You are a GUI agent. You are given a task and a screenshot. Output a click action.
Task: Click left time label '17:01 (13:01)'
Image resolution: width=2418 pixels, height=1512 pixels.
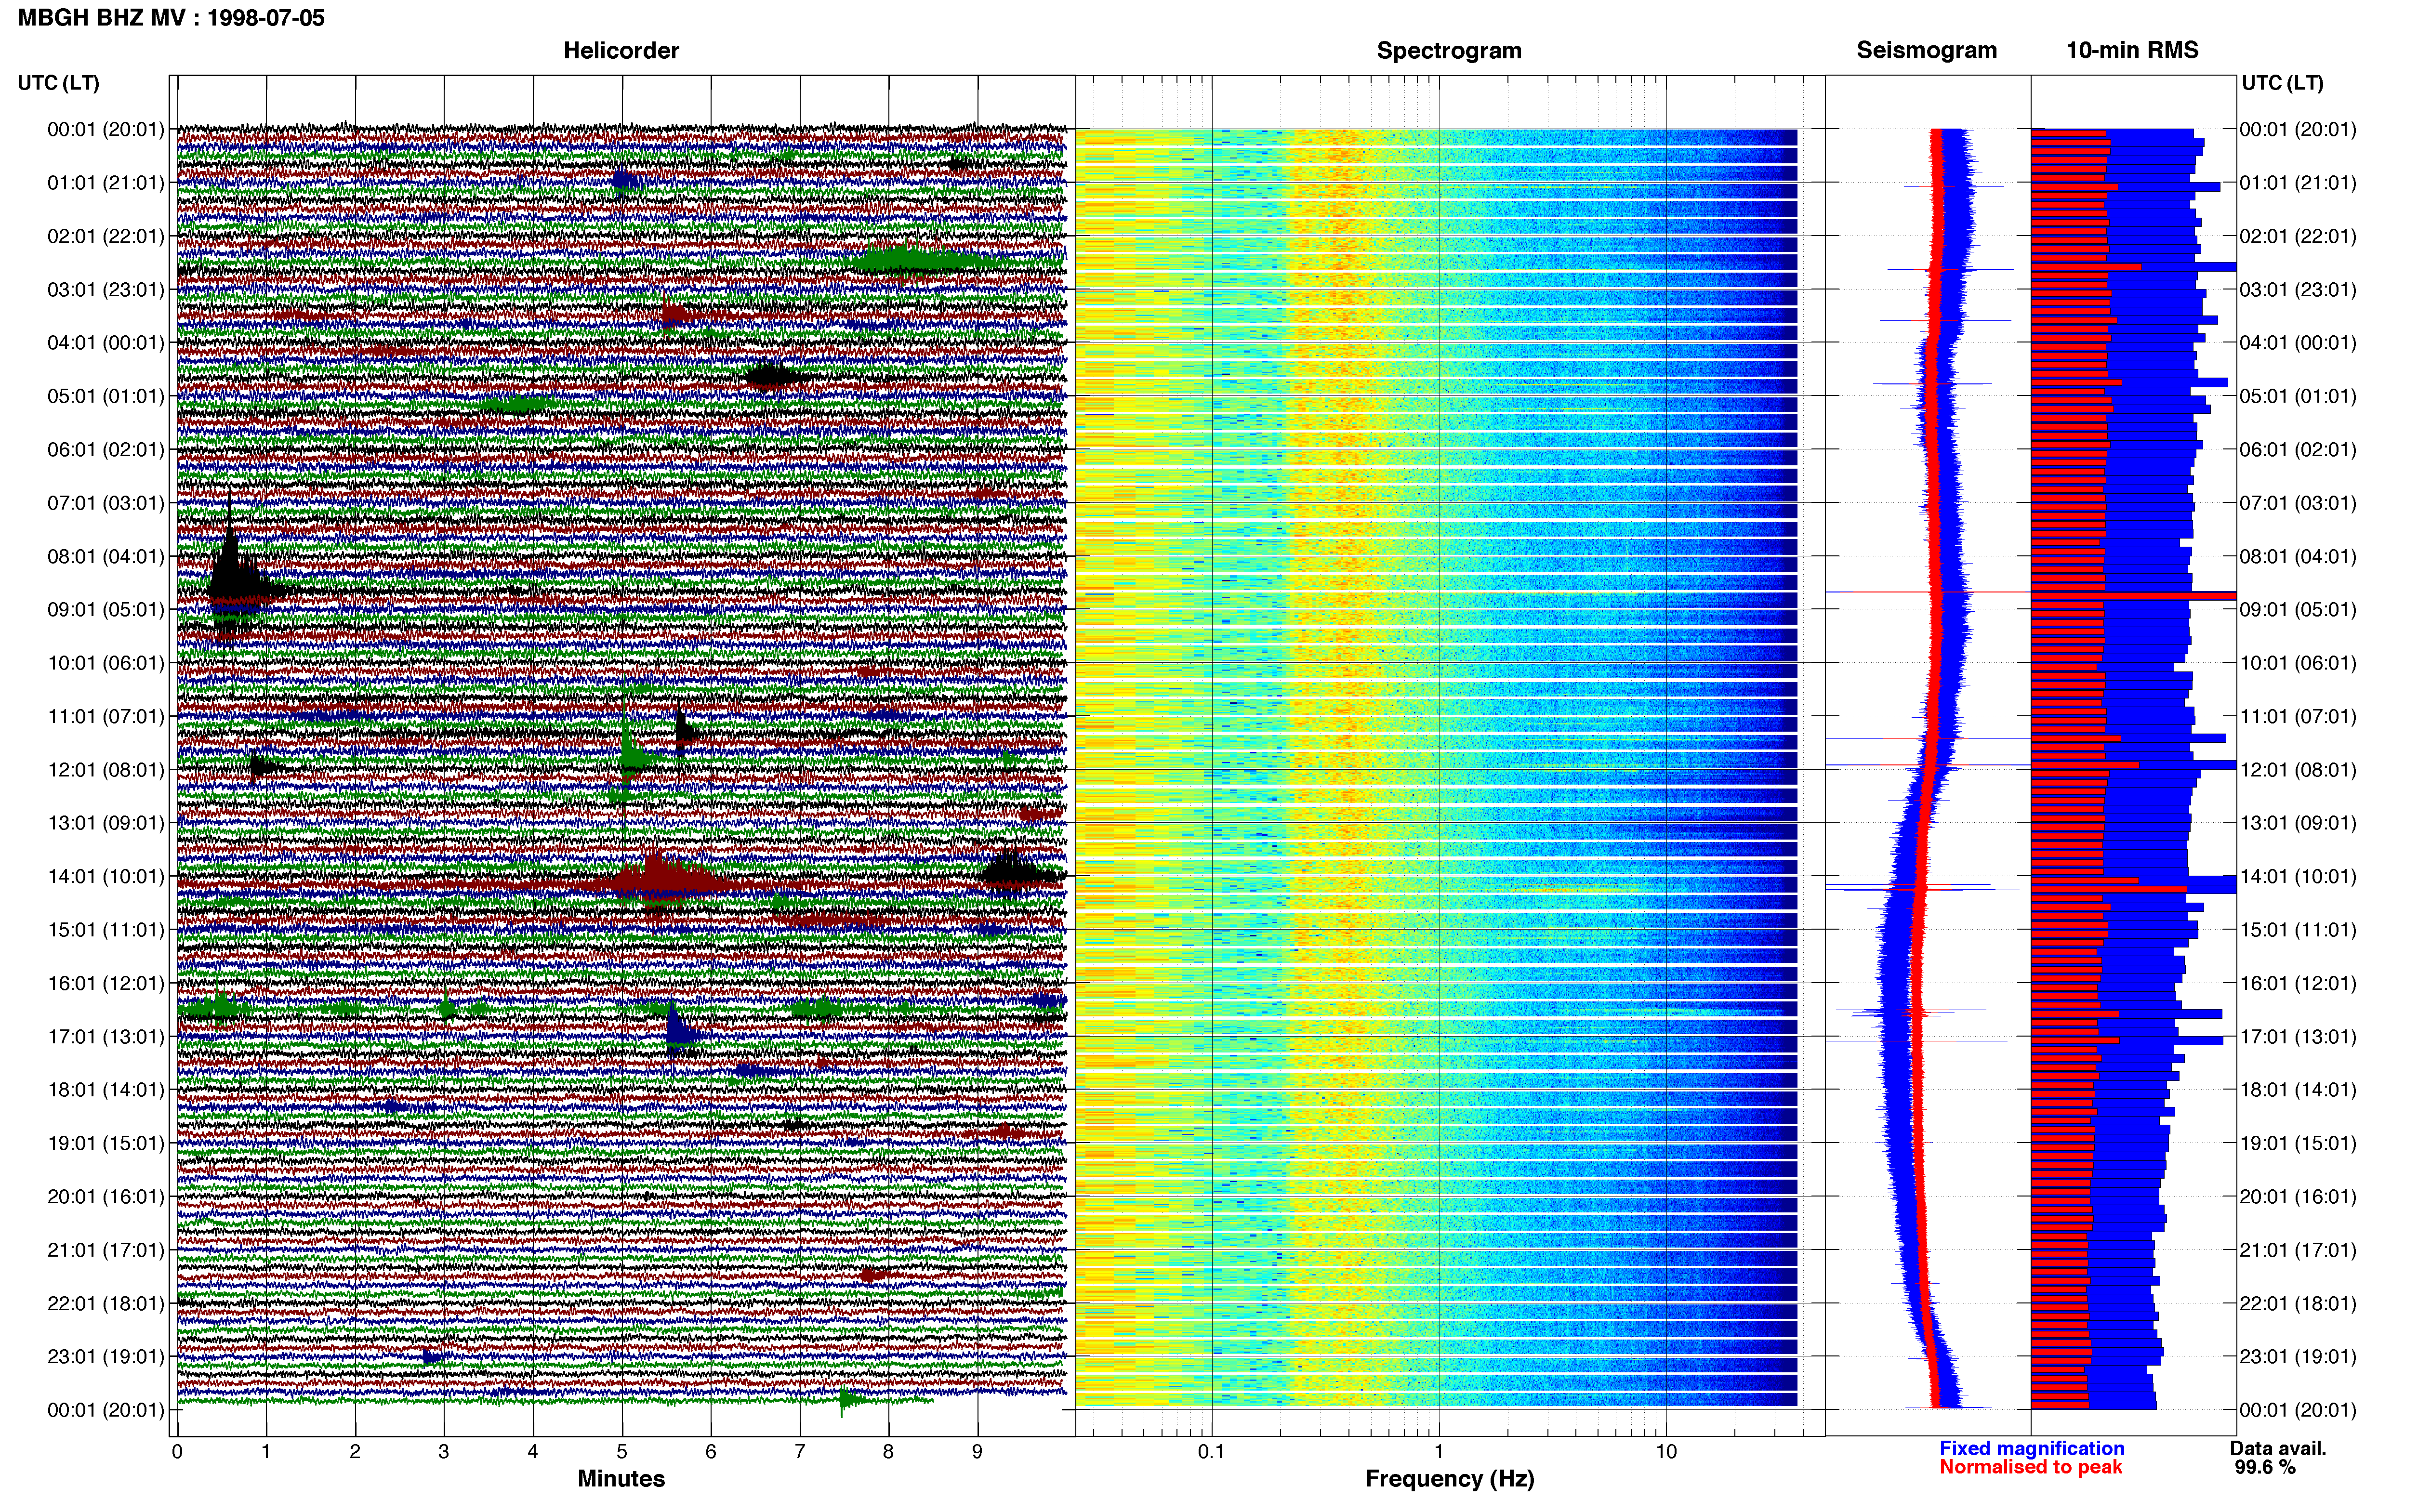coord(105,1037)
